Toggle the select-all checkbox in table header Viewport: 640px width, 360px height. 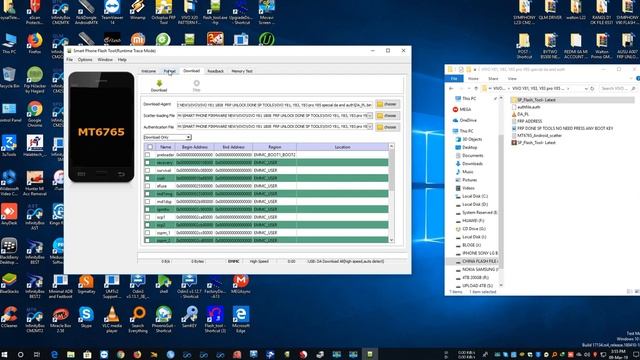[x=150, y=147]
